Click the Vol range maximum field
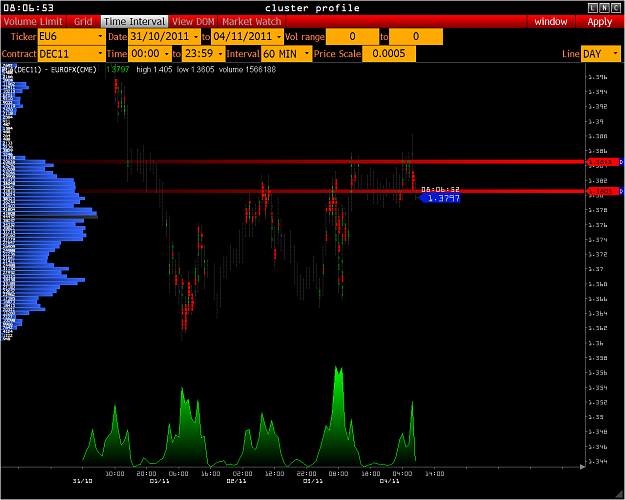This screenshot has width=625, height=500. 416,37
